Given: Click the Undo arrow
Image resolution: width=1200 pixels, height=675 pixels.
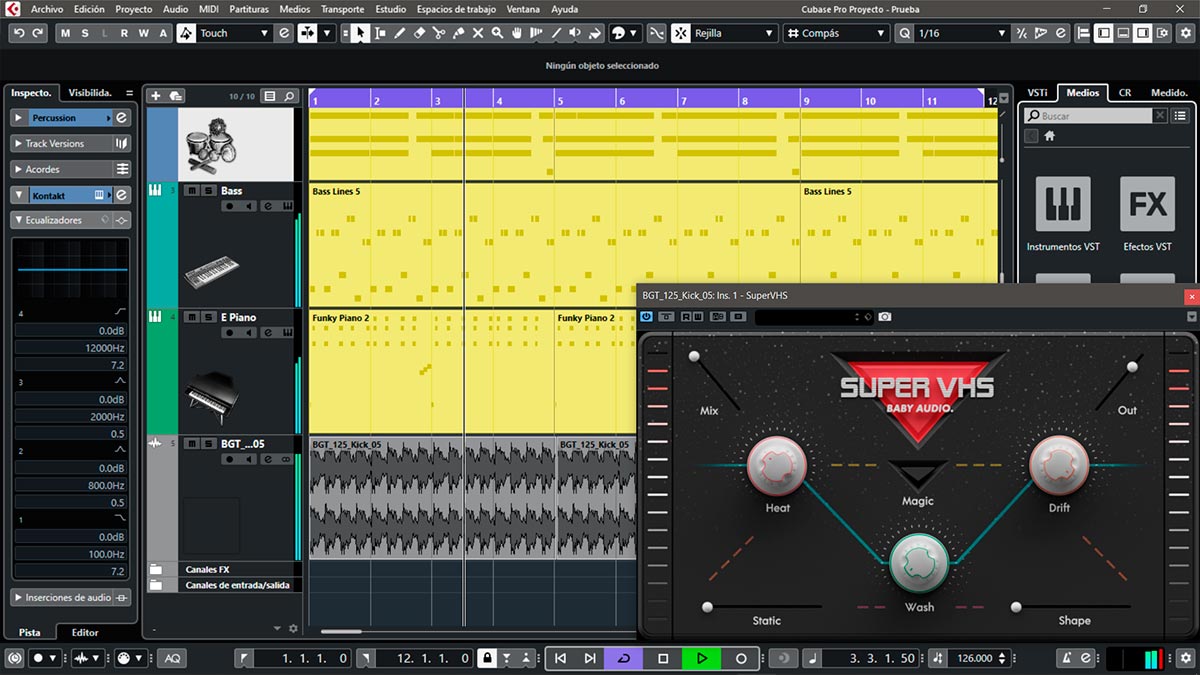Looking at the screenshot, I should point(19,33).
